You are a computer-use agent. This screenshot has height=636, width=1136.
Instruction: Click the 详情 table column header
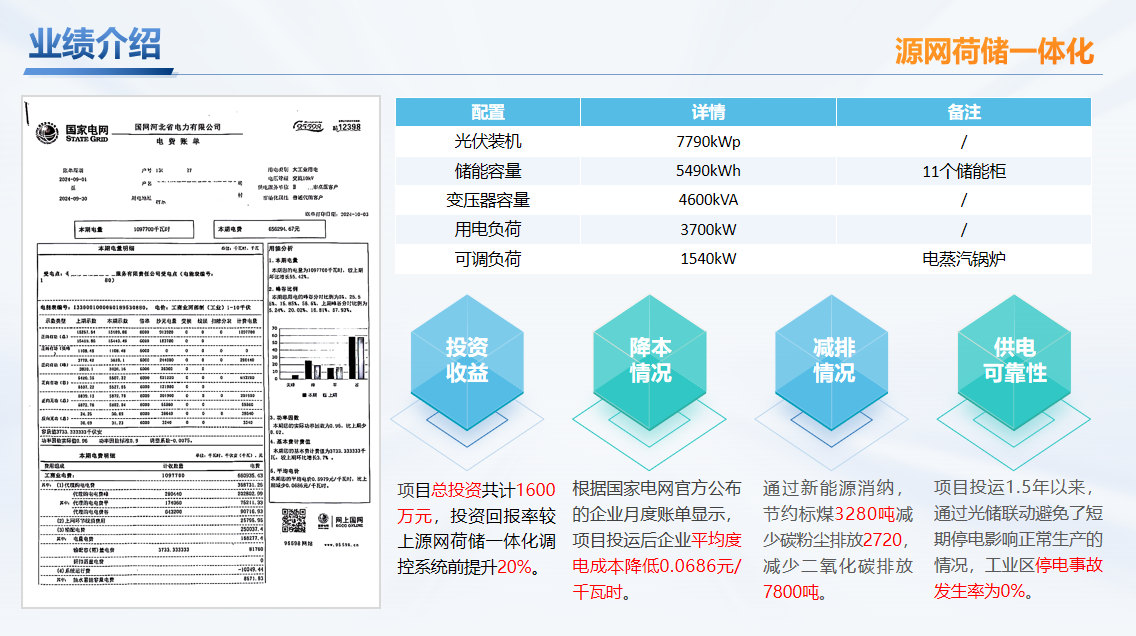point(708,112)
